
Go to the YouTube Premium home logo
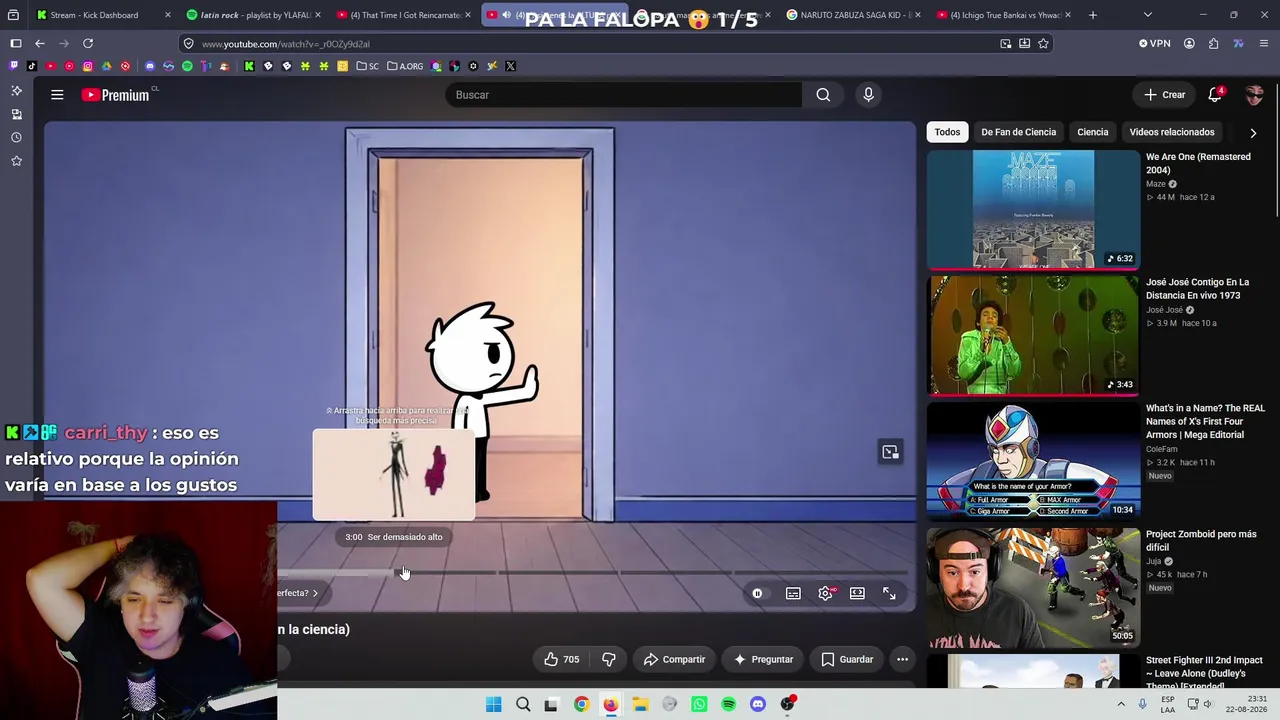click(x=116, y=95)
